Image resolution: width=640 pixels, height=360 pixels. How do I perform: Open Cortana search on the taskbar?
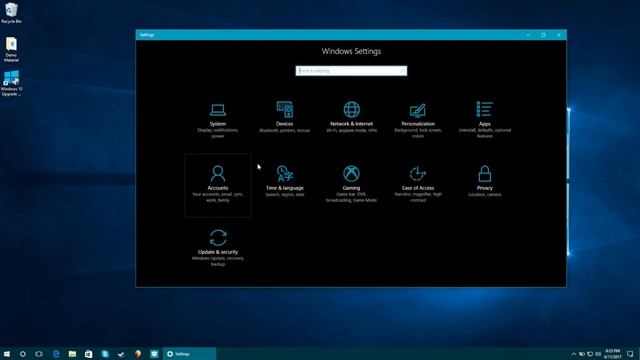click(x=23, y=354)
